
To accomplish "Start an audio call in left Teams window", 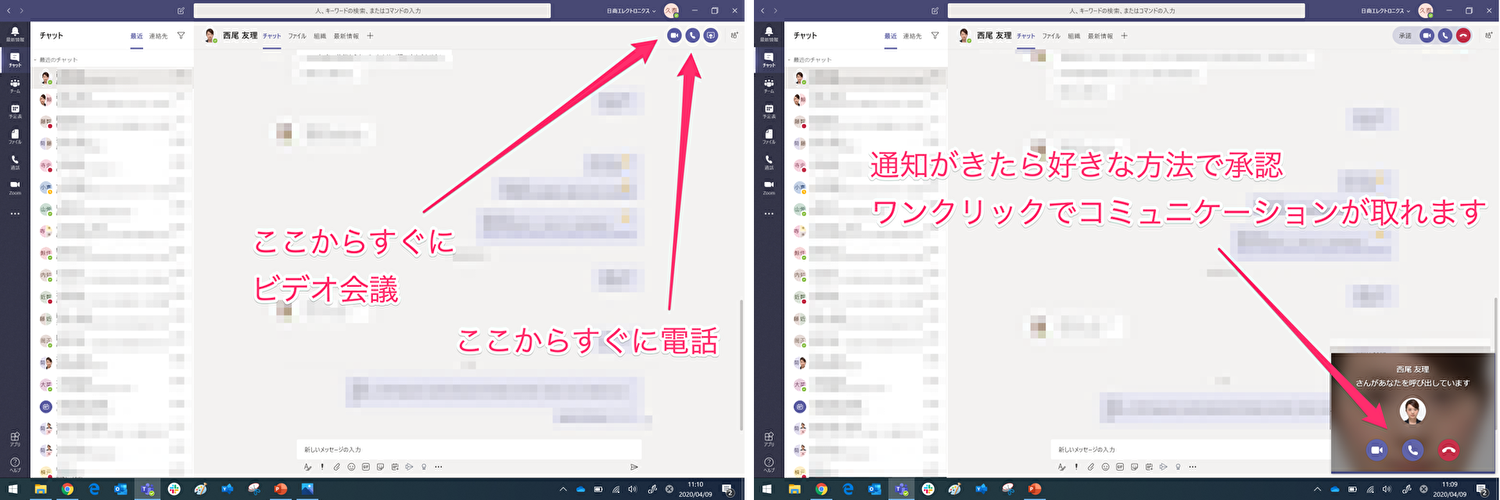I will click(692, 35).
